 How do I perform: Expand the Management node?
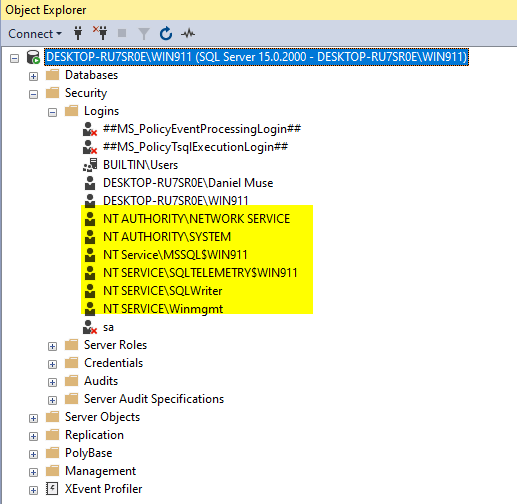click(33, 473)
